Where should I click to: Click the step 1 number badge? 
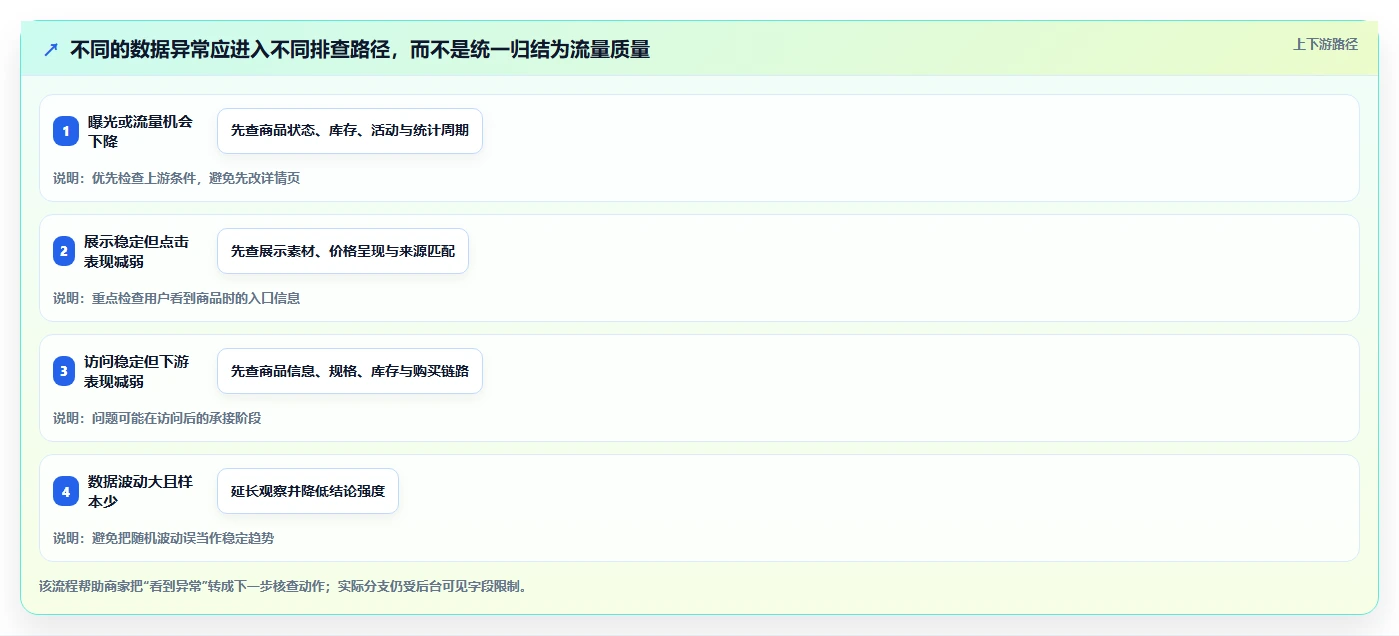[66, 131]
